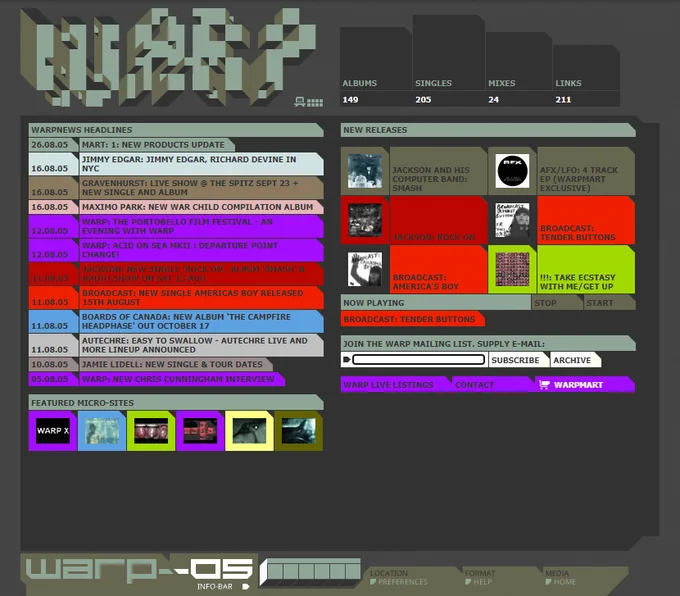680x596 pixels.
Task: Start playback with the Start button
Action: (609, 303)
